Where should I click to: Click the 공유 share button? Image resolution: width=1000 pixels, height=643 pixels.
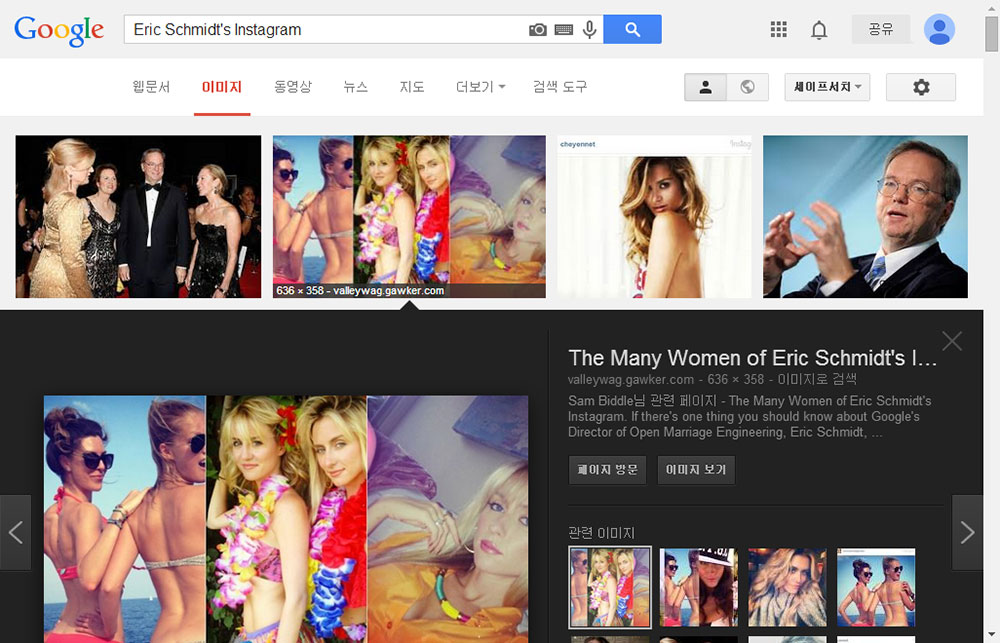pos(881,29)
